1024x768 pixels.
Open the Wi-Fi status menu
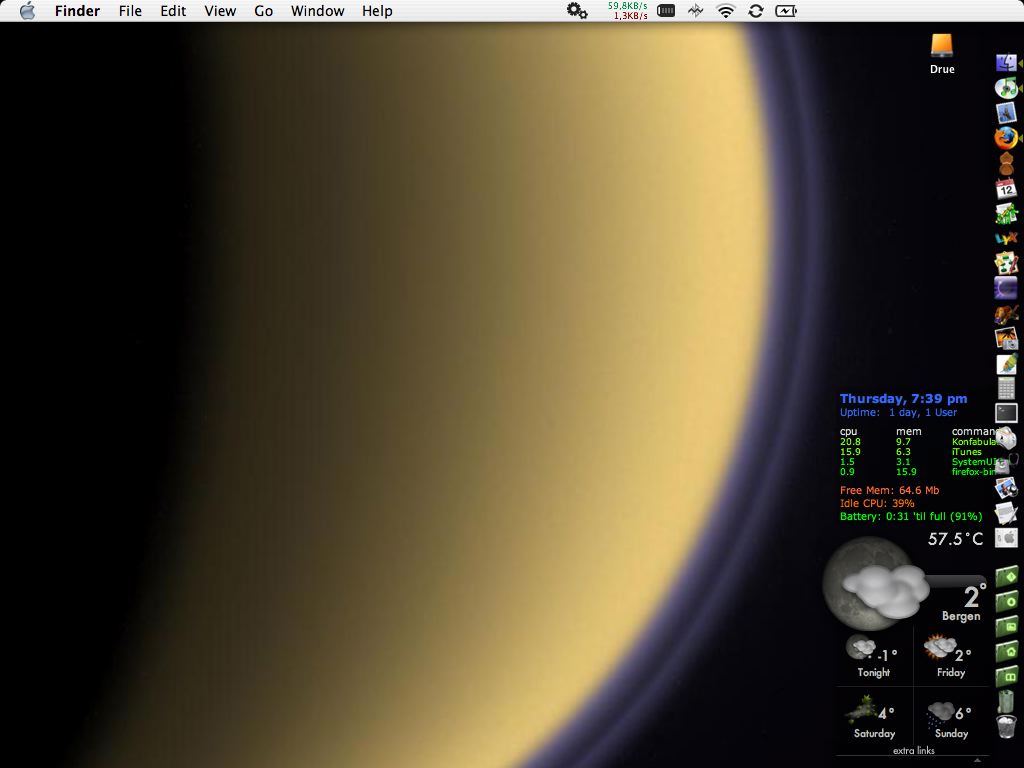(x=726, y=11)
